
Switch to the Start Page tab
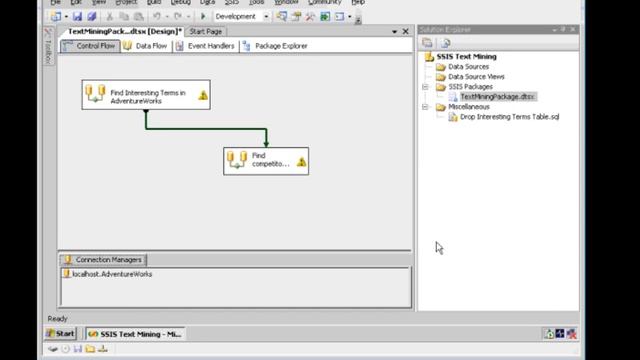point(206,31)
